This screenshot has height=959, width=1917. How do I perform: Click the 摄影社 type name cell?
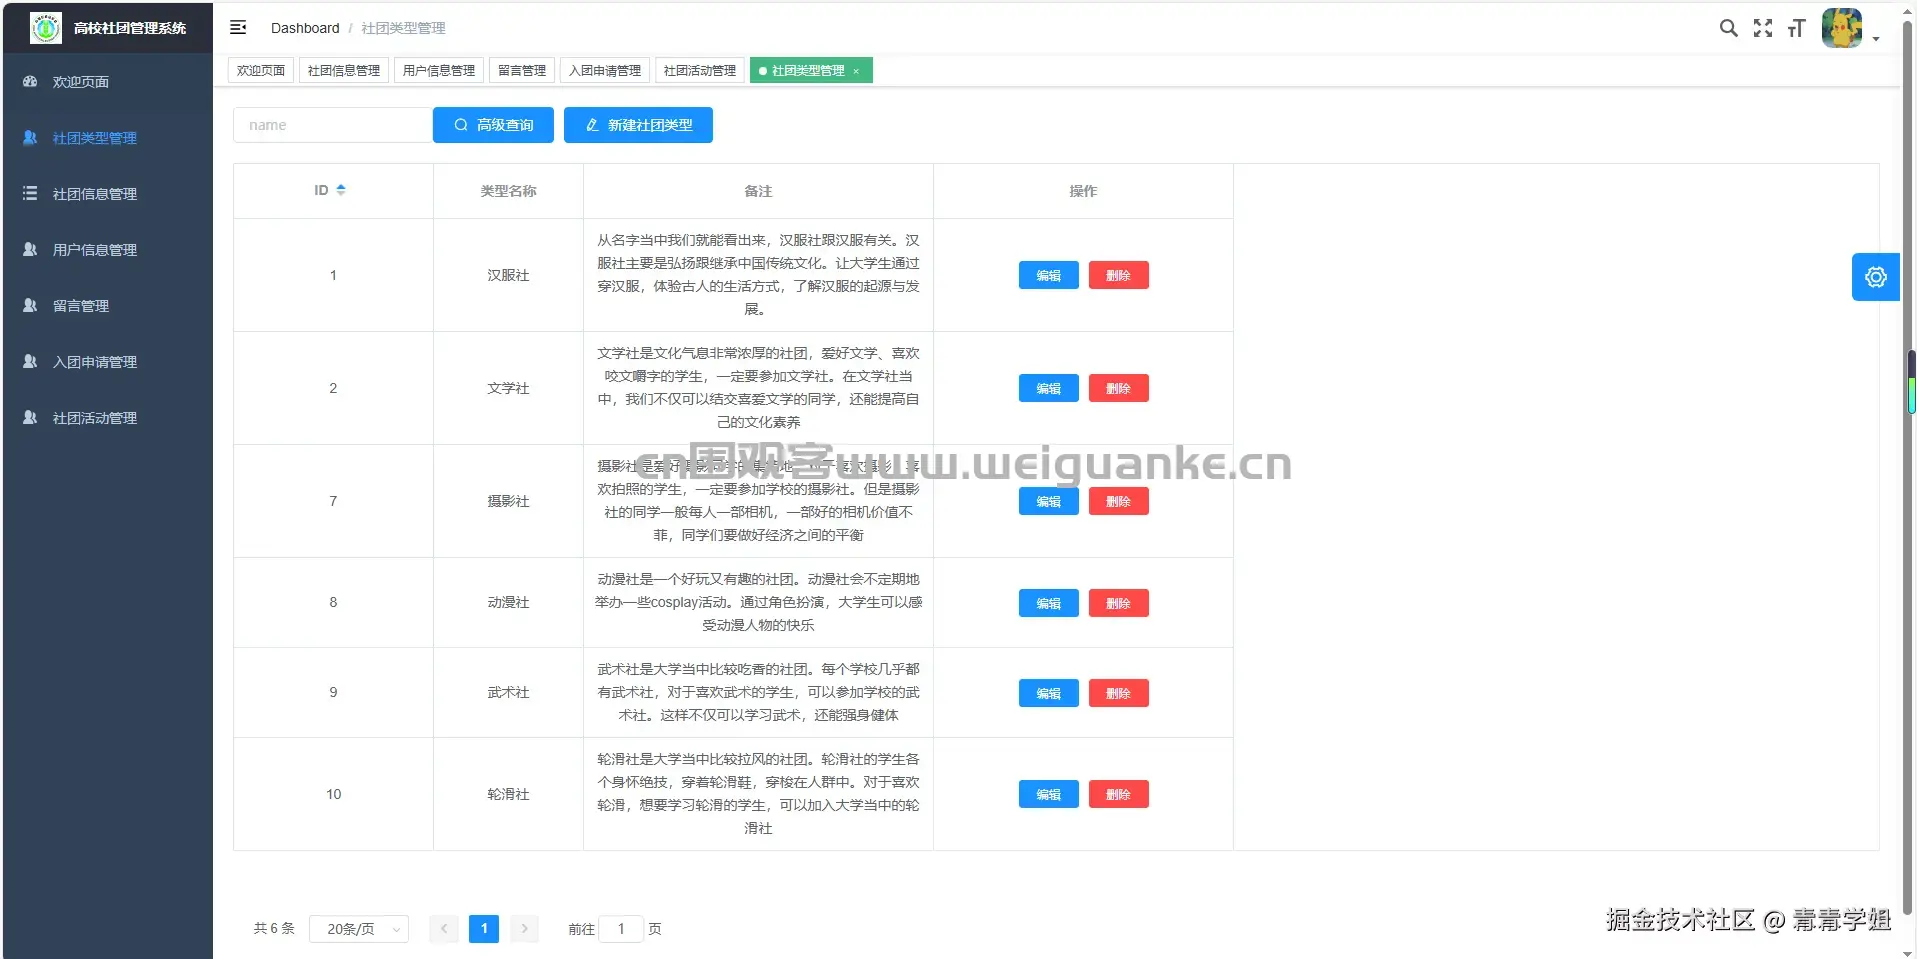tap(508, 501)
